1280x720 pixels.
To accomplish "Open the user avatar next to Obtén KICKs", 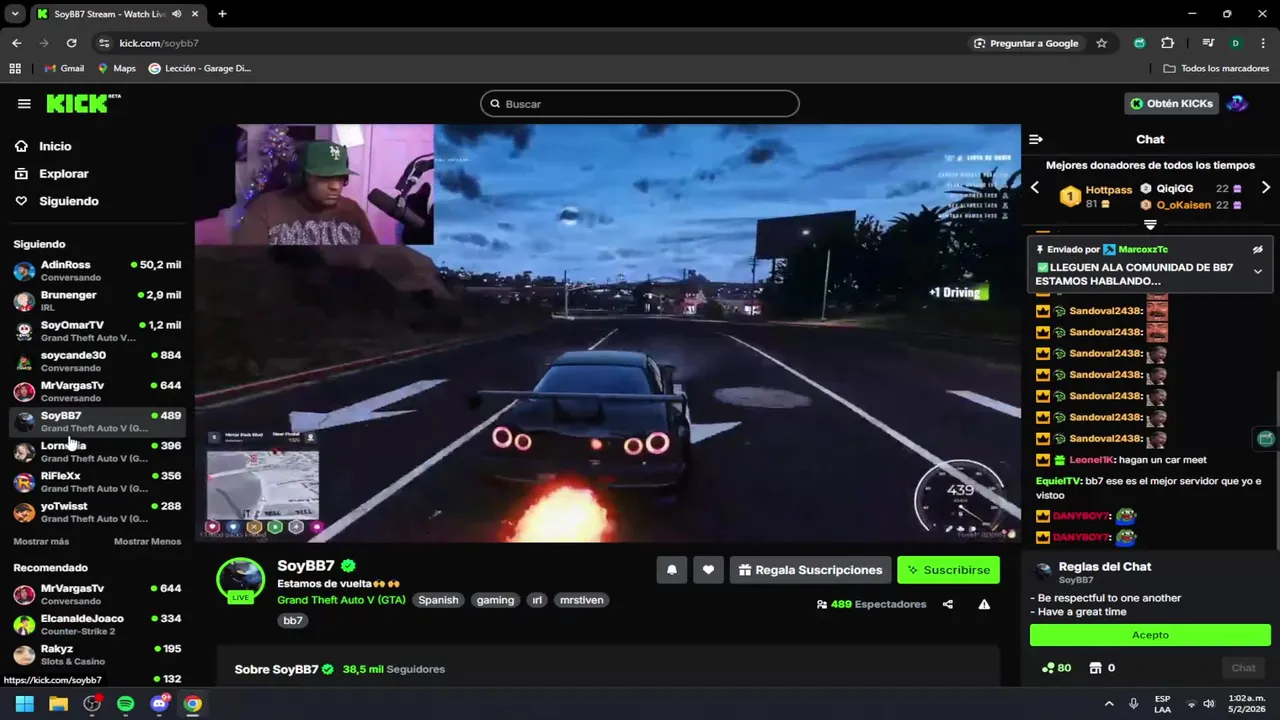I will pyautogui.click(x=1237, y=104).
